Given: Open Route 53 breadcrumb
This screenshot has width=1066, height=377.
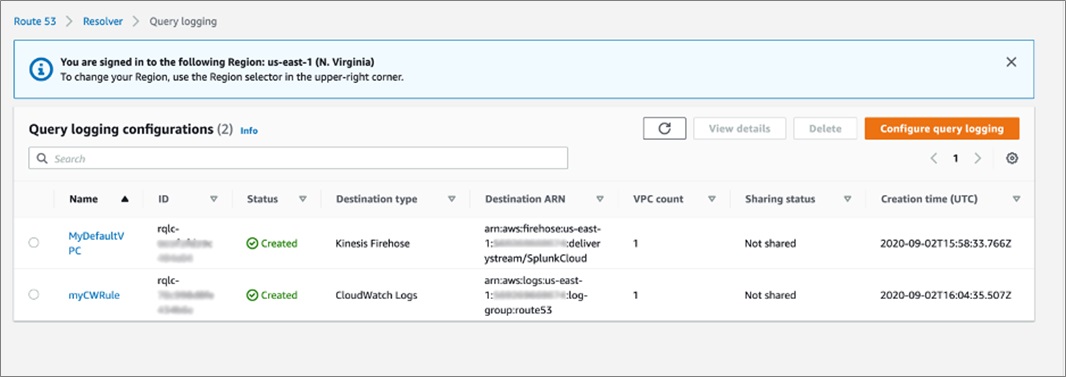Looking at the screenshot, I should (x=35, y=21).
